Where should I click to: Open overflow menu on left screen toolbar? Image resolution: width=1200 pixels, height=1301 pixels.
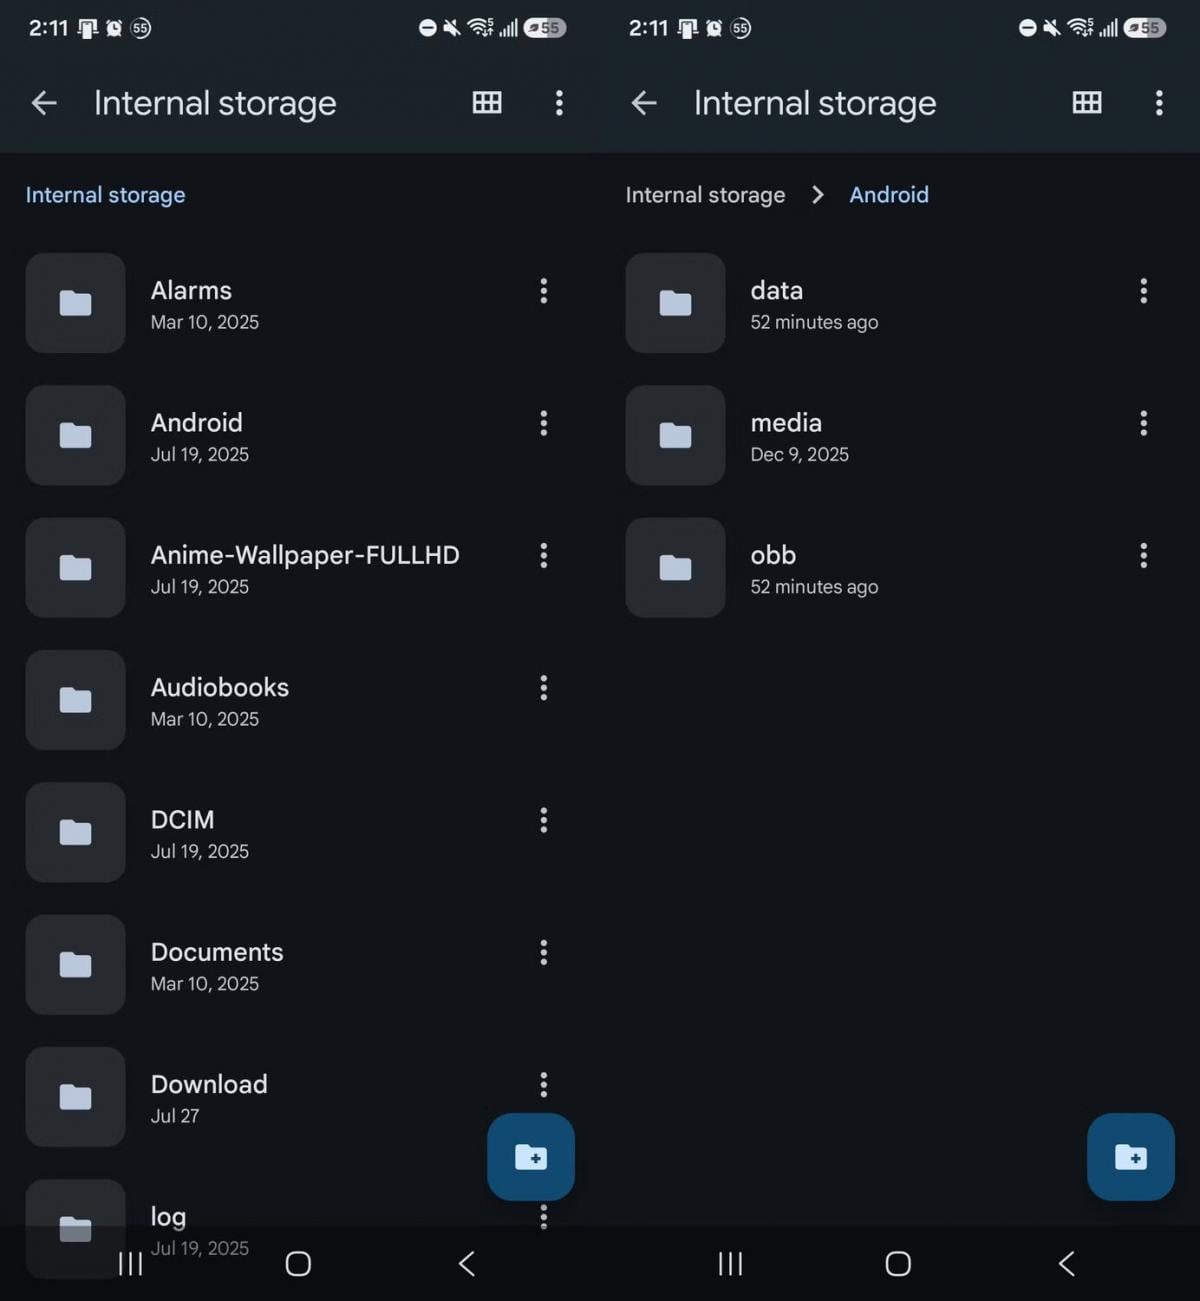pyautogui.click(x=559, y=102)
